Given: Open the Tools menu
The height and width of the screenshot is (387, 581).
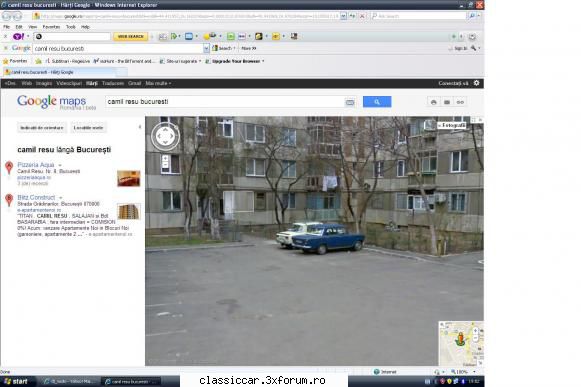Looking at the screenshot, I should (x=71, y=27).
